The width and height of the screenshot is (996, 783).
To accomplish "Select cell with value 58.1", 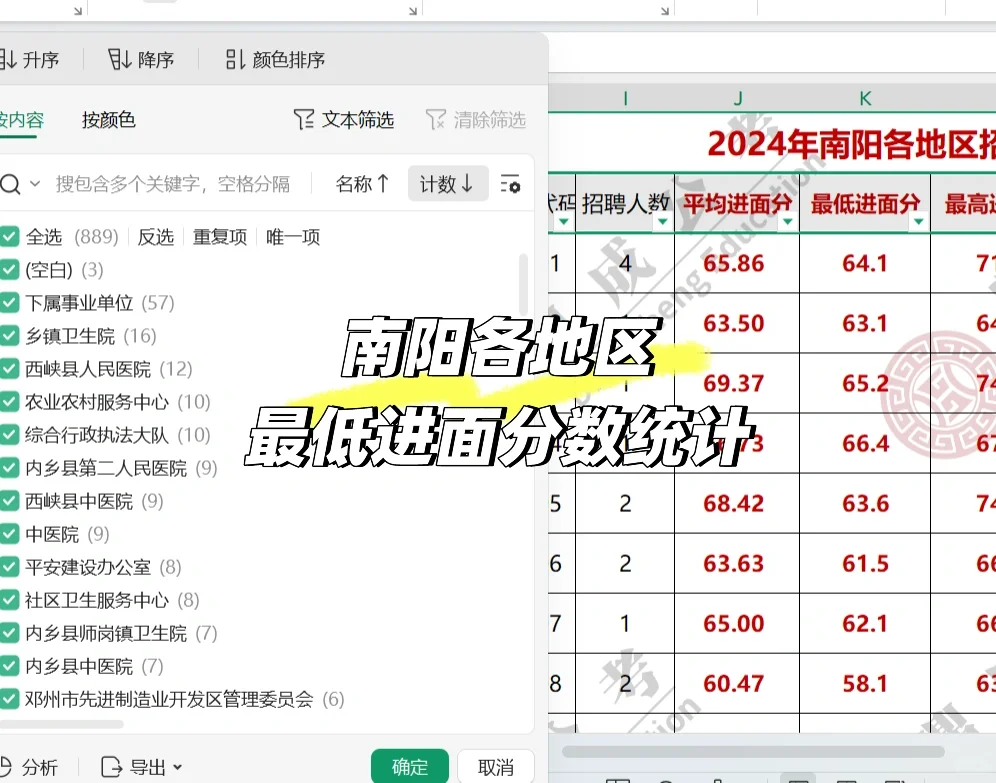I will (865, 683).
